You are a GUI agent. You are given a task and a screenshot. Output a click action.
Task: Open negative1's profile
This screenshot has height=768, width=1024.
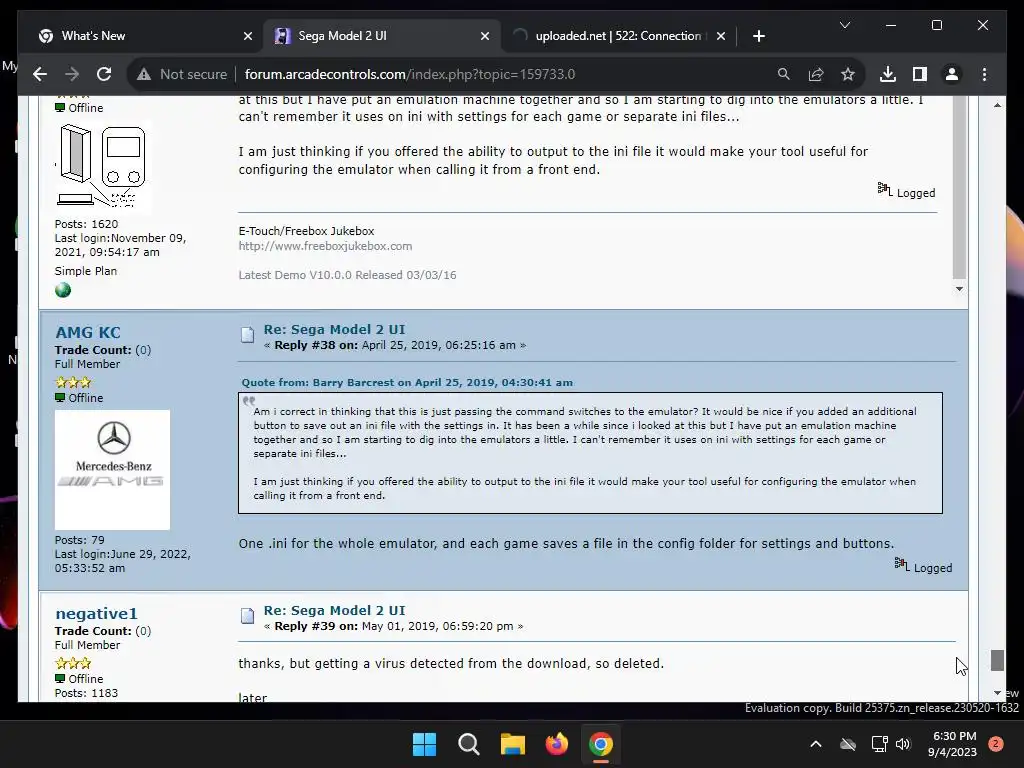click(x=96, y=614)
